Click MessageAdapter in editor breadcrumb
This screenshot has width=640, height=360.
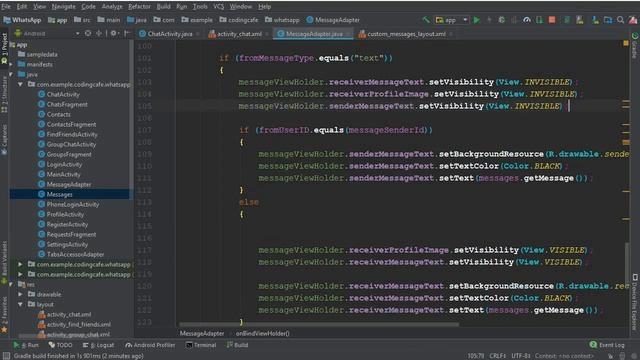(x=202, y=333)
